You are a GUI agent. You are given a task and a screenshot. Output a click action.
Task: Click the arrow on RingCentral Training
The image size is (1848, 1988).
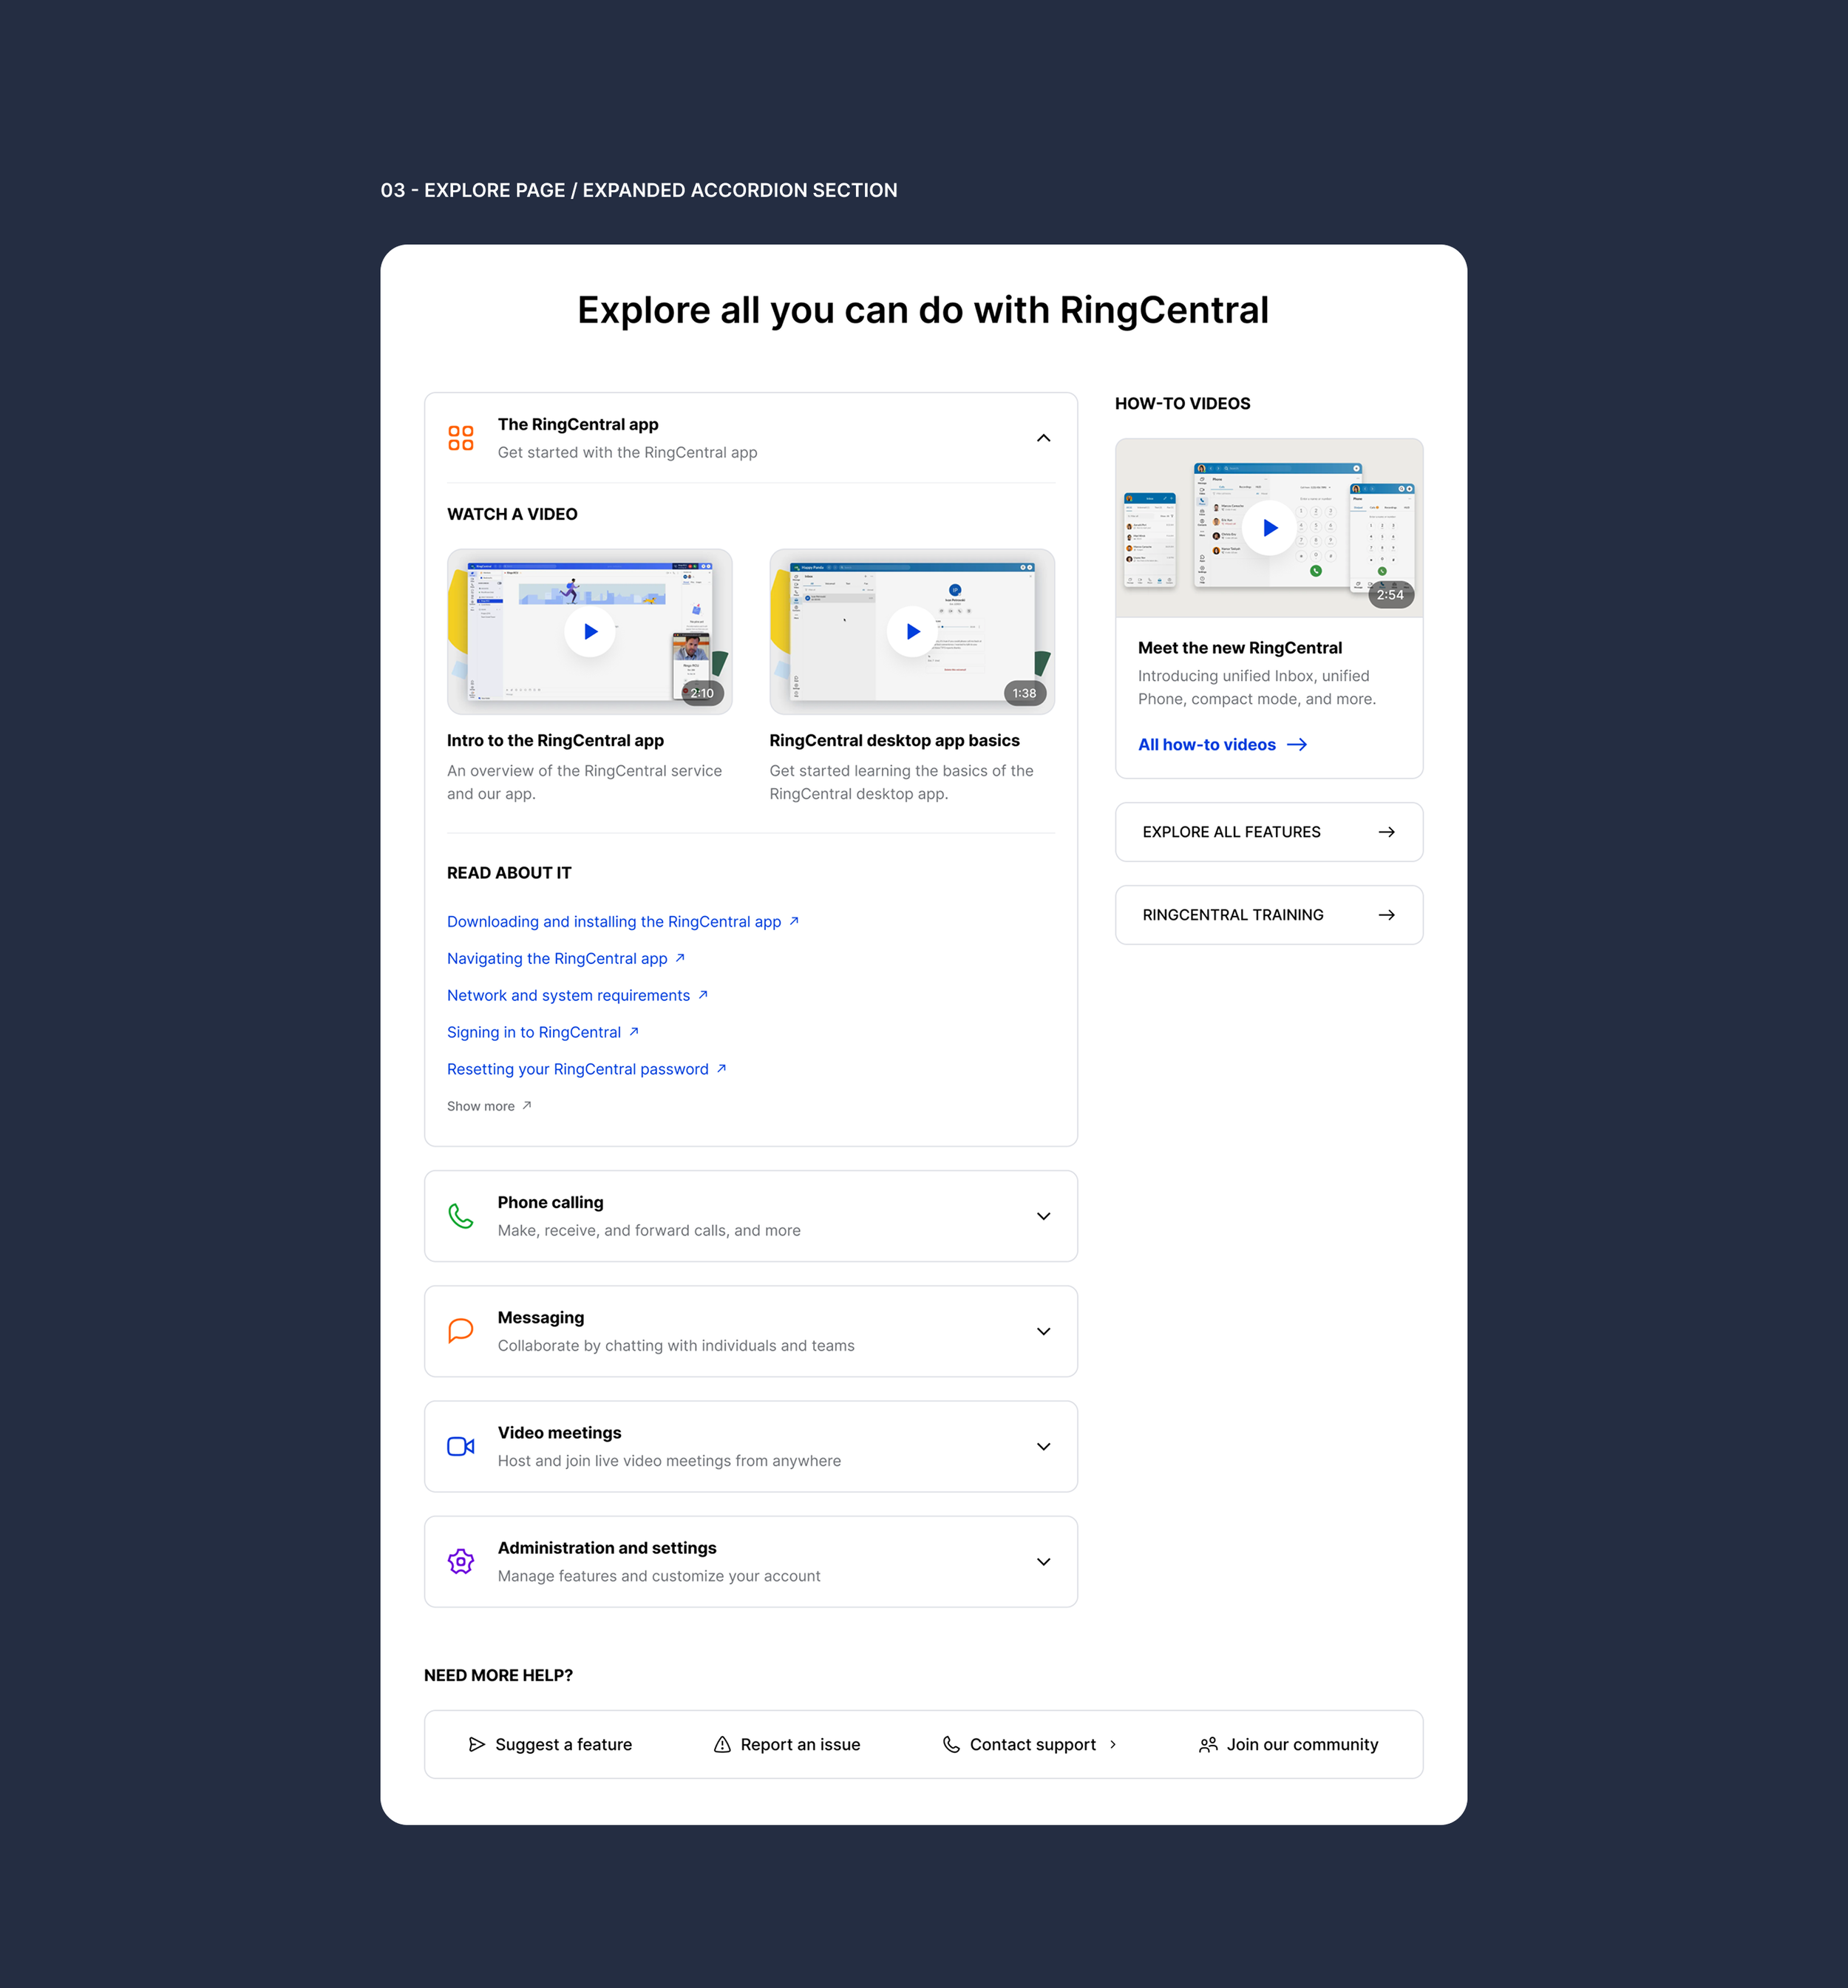pos(1386,915)
